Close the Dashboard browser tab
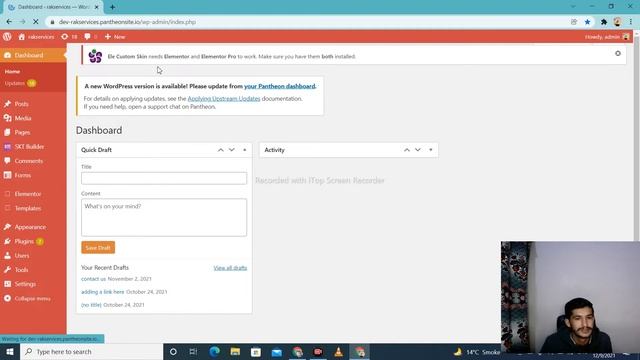 [x=97, y=7]
